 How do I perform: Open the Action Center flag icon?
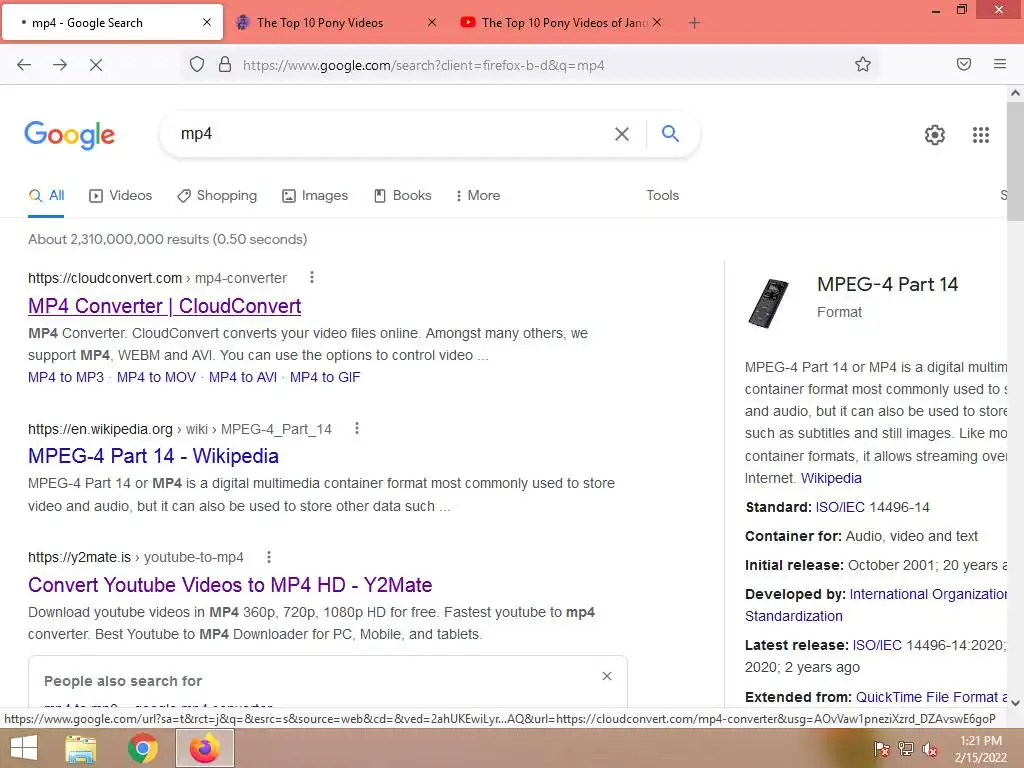pos(881,749)
